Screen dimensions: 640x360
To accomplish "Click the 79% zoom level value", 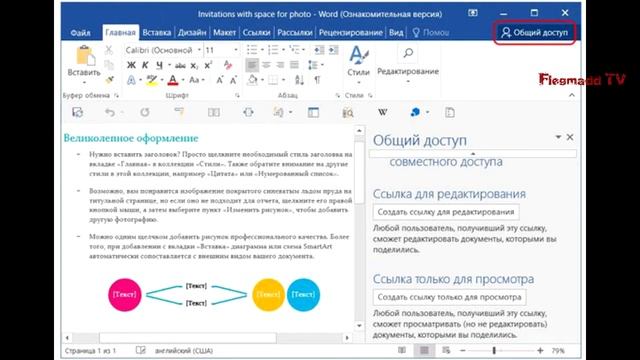I will tap(558, 351).
